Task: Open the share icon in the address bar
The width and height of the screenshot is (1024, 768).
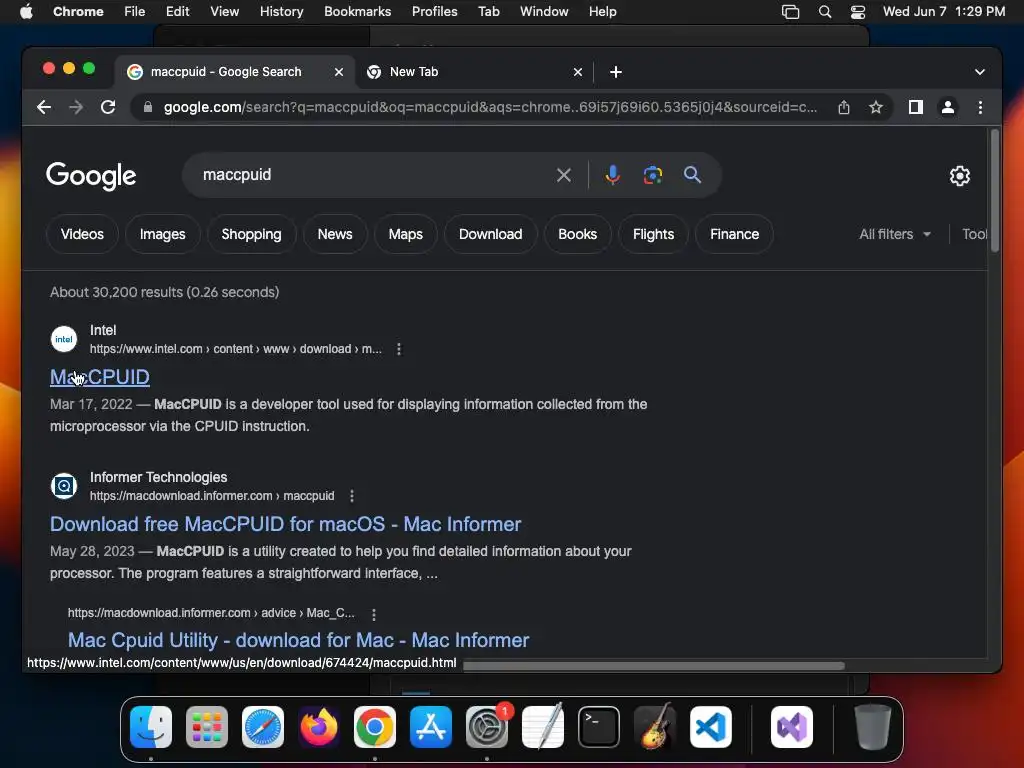Action: point(844,107)
